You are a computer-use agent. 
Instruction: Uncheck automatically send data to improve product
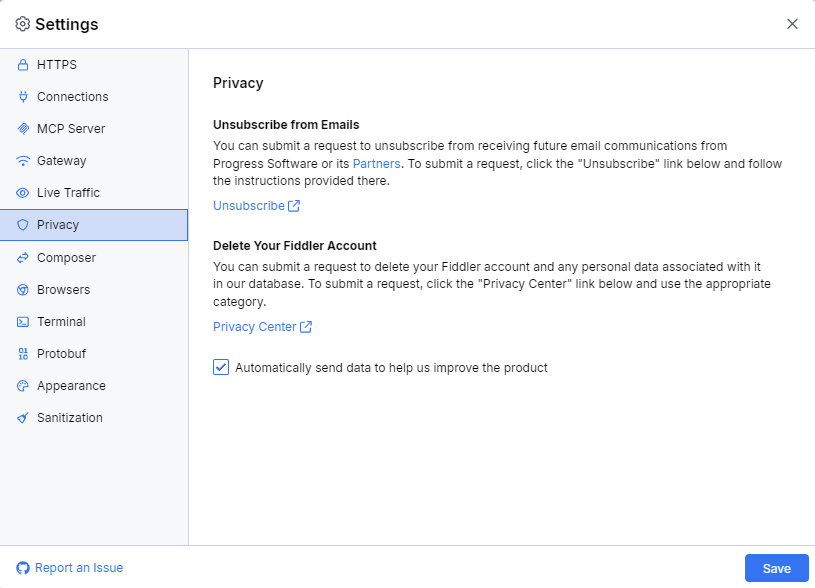click(221, 367)
